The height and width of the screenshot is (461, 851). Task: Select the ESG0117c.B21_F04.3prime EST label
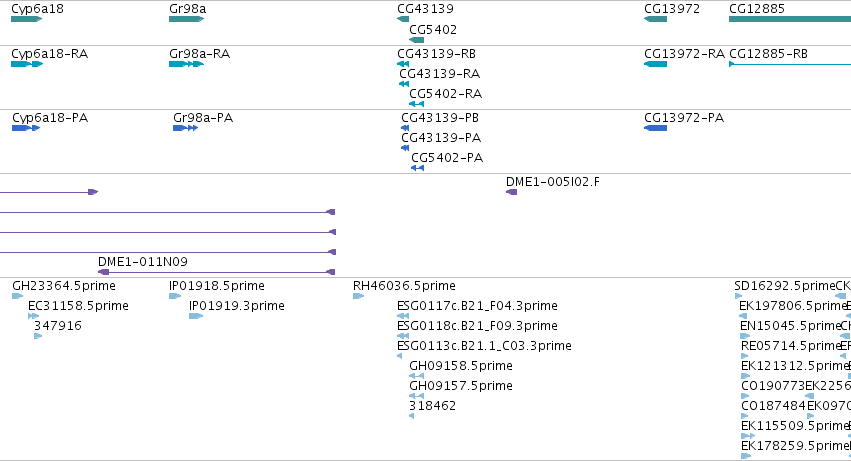point(477,306)
